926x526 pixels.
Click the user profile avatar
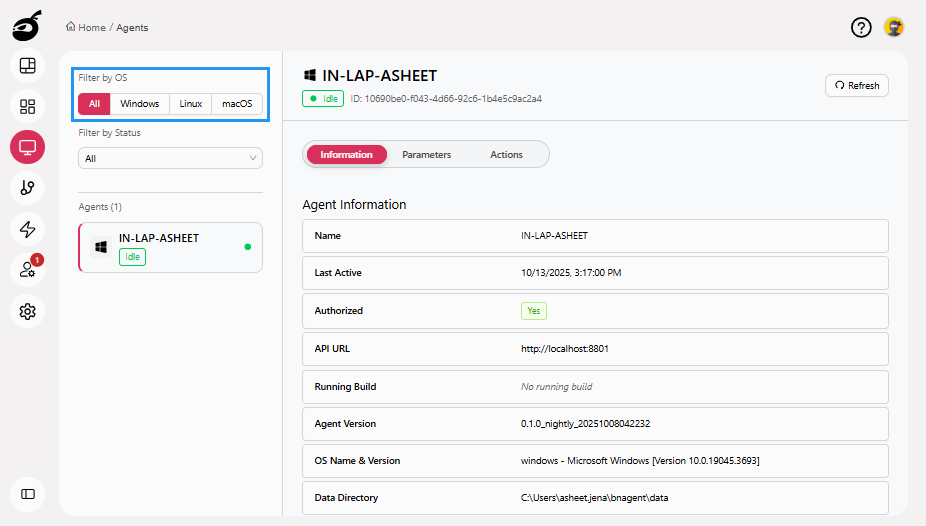894,28
